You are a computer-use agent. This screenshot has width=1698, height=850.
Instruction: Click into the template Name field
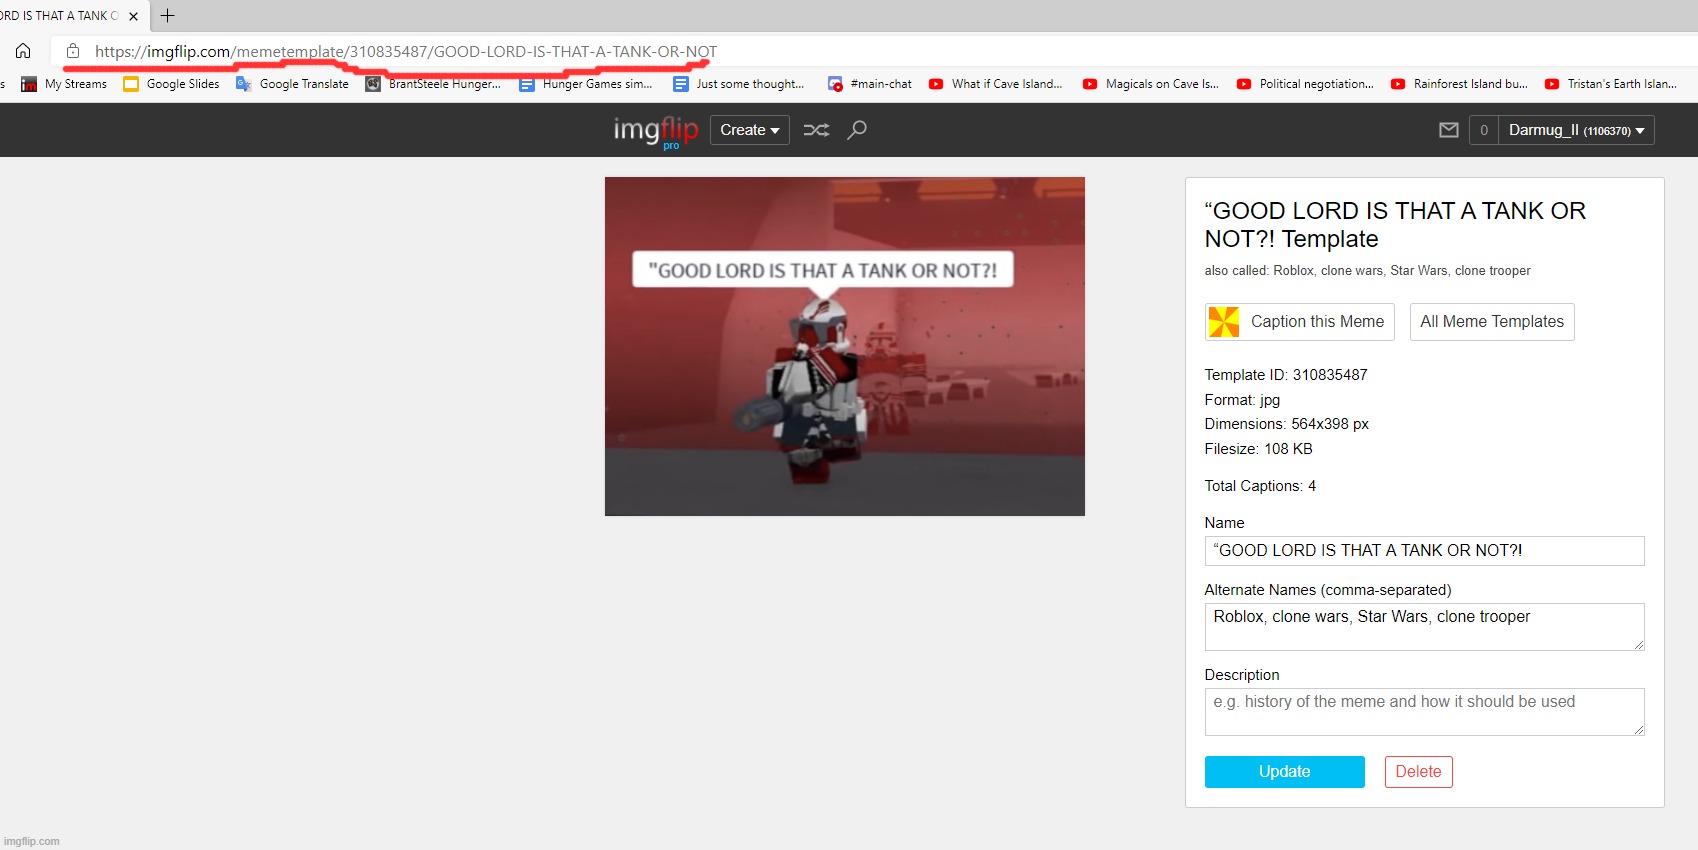(x=1423, y=551)
